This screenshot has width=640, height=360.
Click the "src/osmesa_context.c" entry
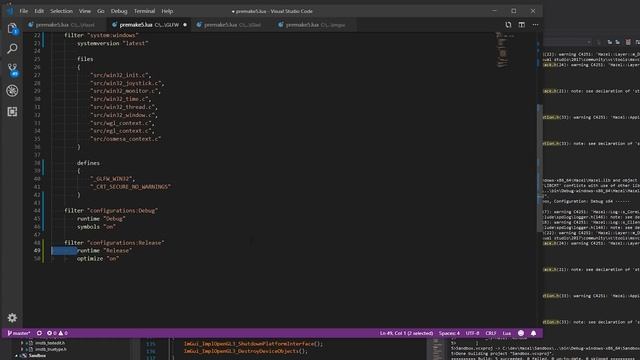click(125, 139)
